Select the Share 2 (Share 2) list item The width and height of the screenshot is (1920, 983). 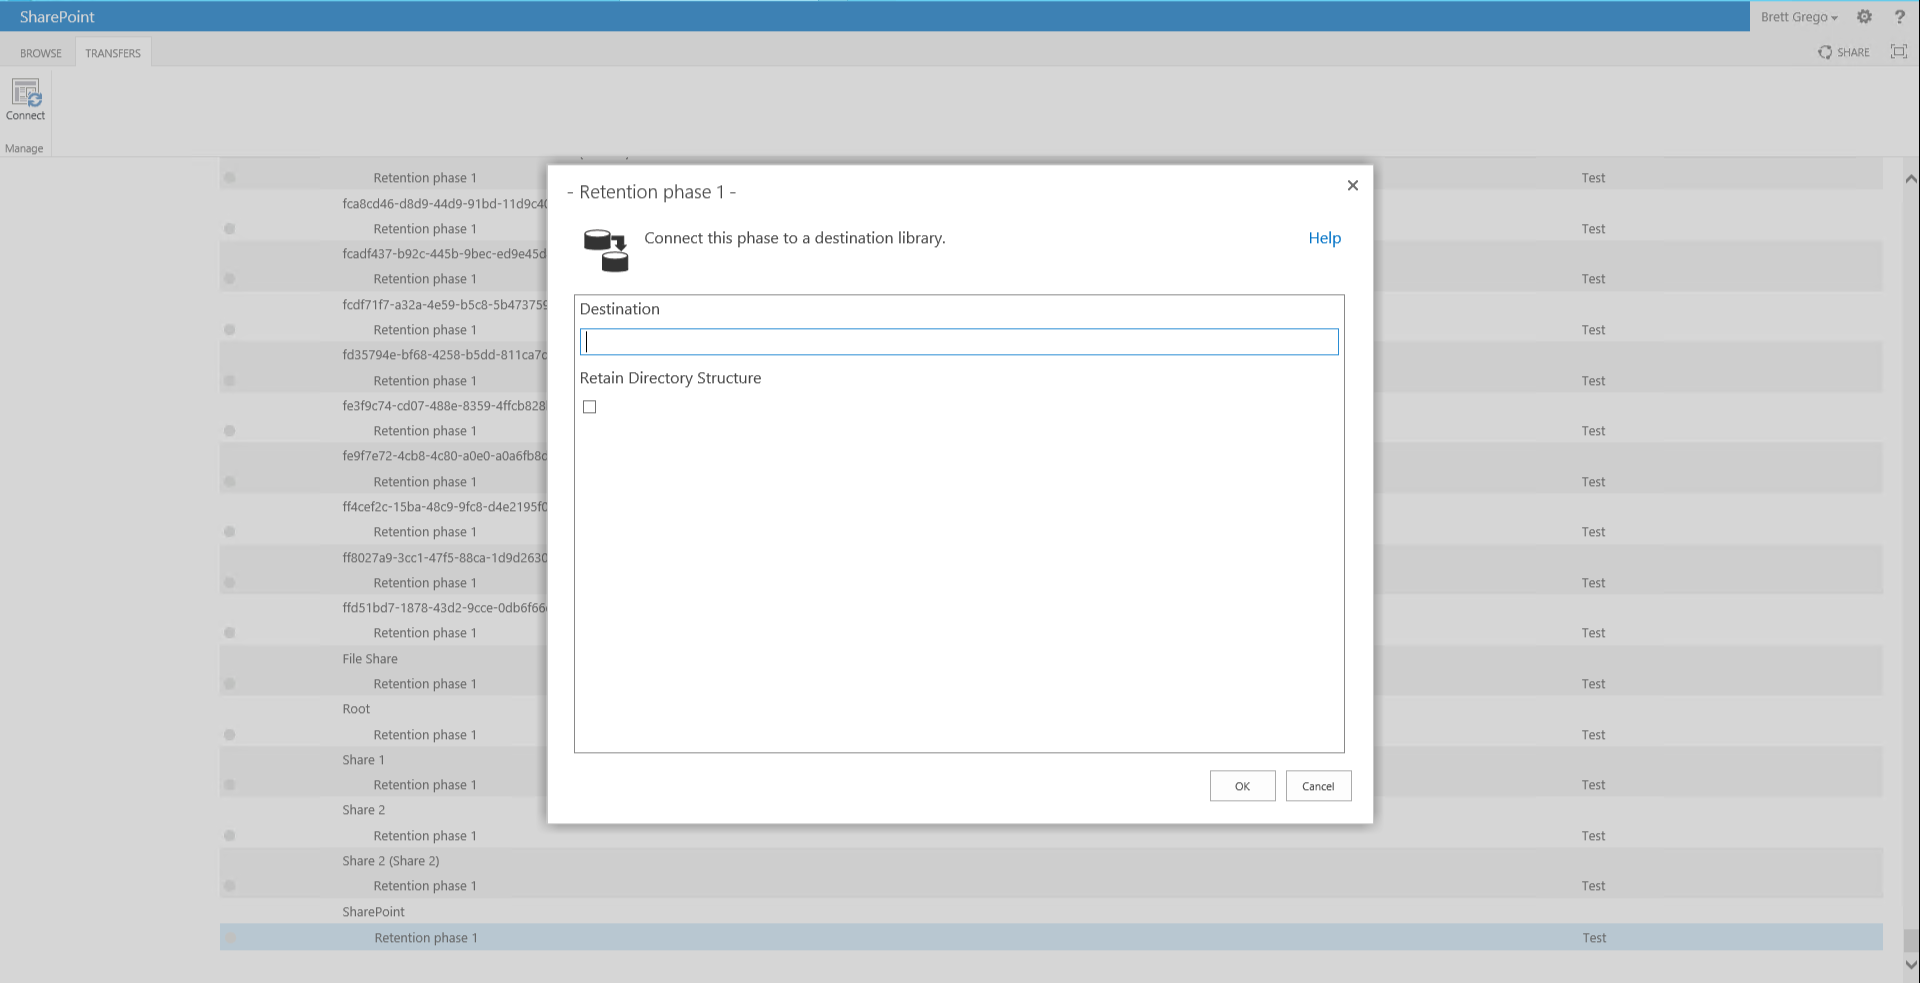coord(390,861)
